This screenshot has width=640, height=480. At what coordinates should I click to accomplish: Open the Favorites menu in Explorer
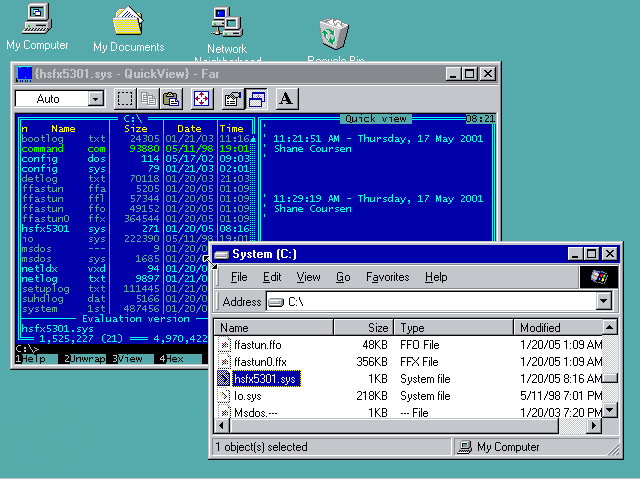tap(387, 277)
